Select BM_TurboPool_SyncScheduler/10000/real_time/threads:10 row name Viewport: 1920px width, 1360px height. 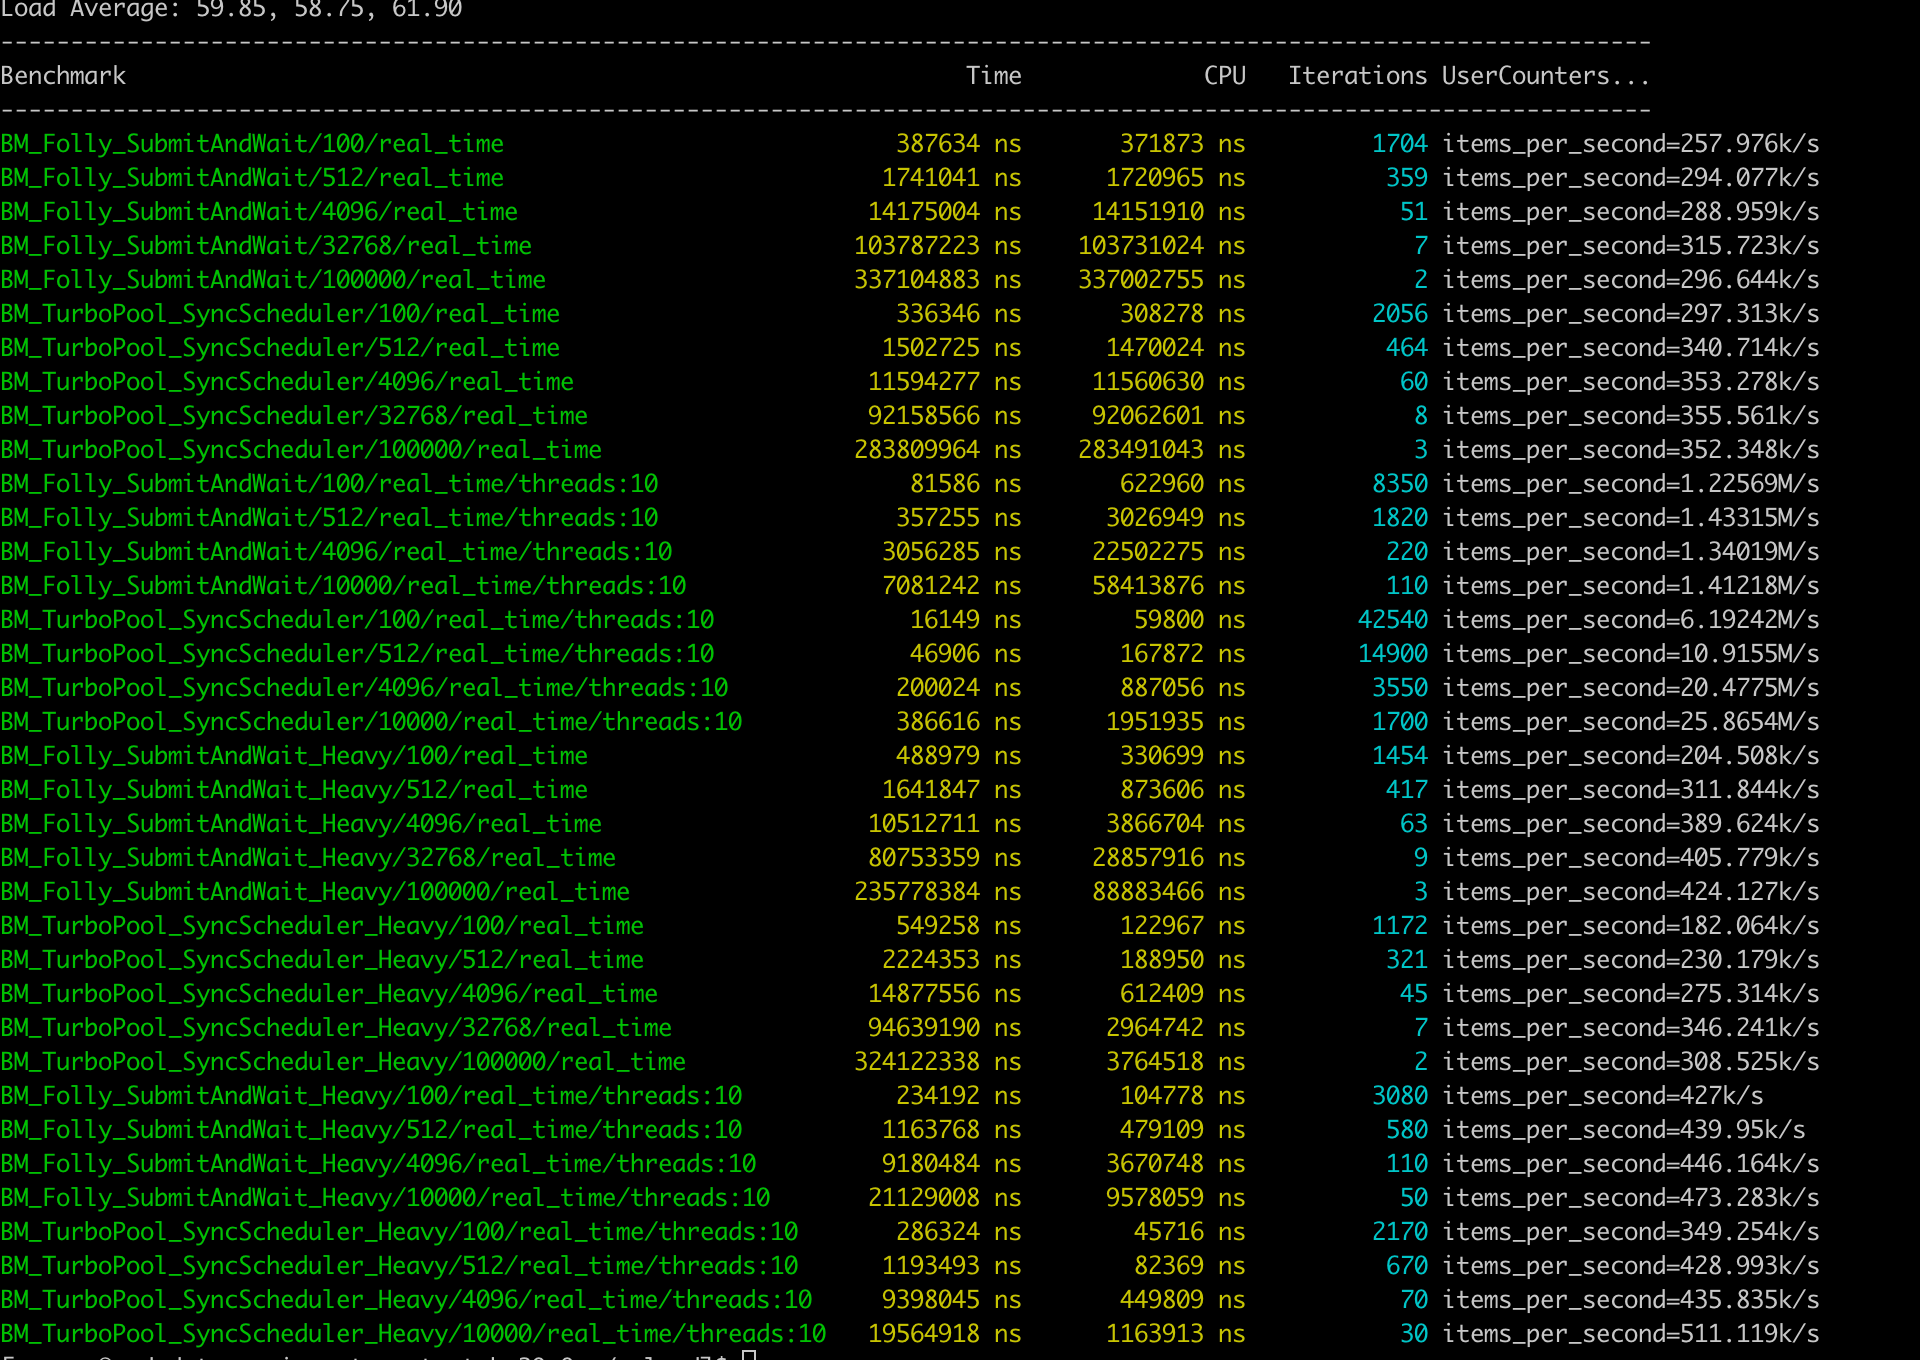pyautogui.click(x=371, y=722)
